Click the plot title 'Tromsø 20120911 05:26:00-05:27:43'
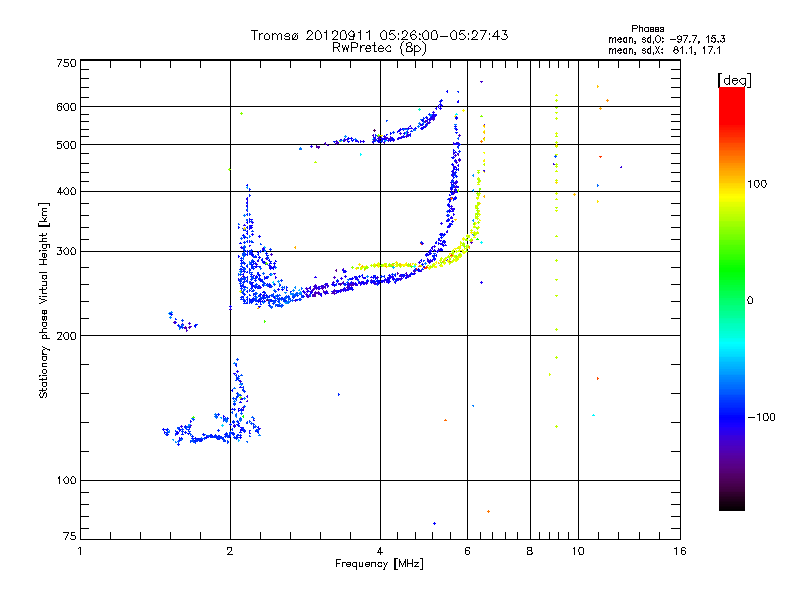The image size is (800, 600). (x=379, y=35)
